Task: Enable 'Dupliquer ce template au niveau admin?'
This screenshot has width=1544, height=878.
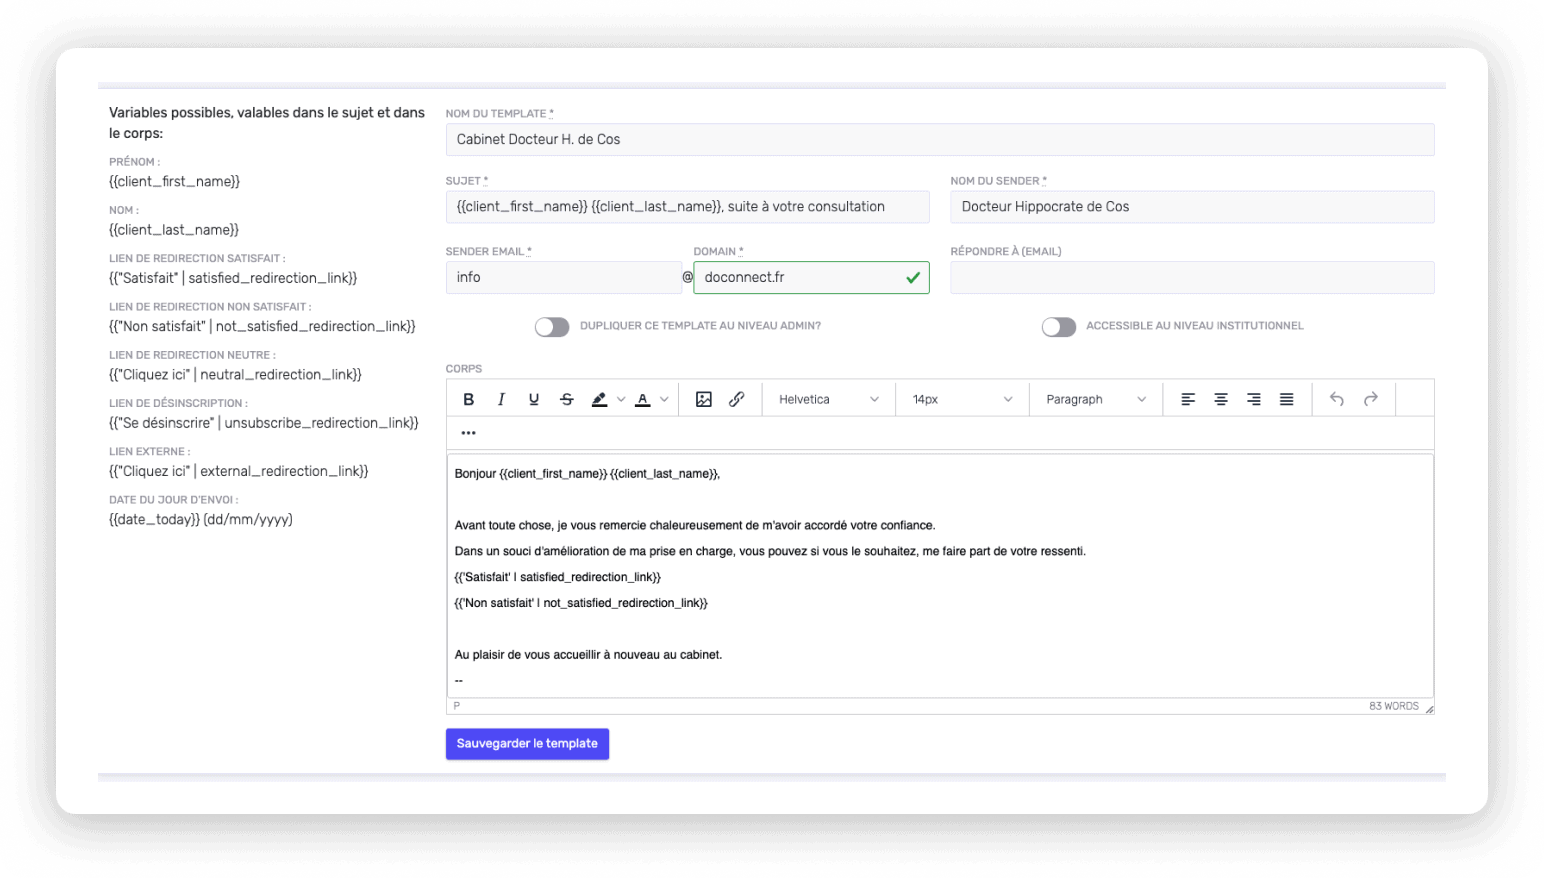Action: (x=552, y=326)
